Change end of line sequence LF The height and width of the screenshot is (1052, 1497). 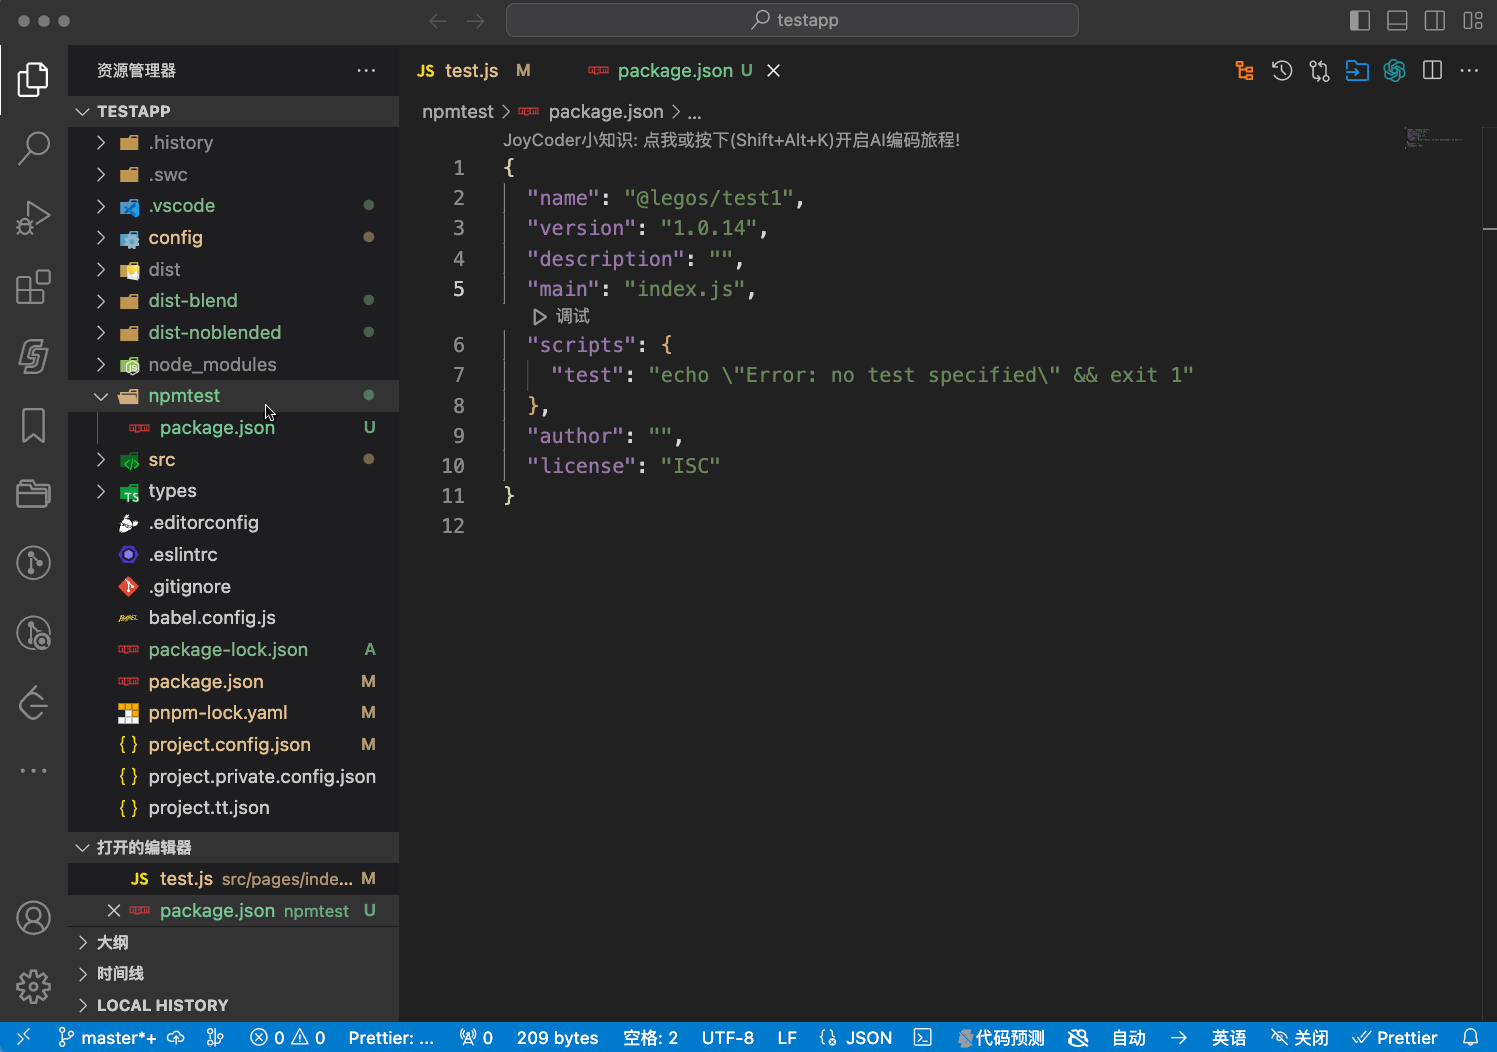pos(787,1038)
